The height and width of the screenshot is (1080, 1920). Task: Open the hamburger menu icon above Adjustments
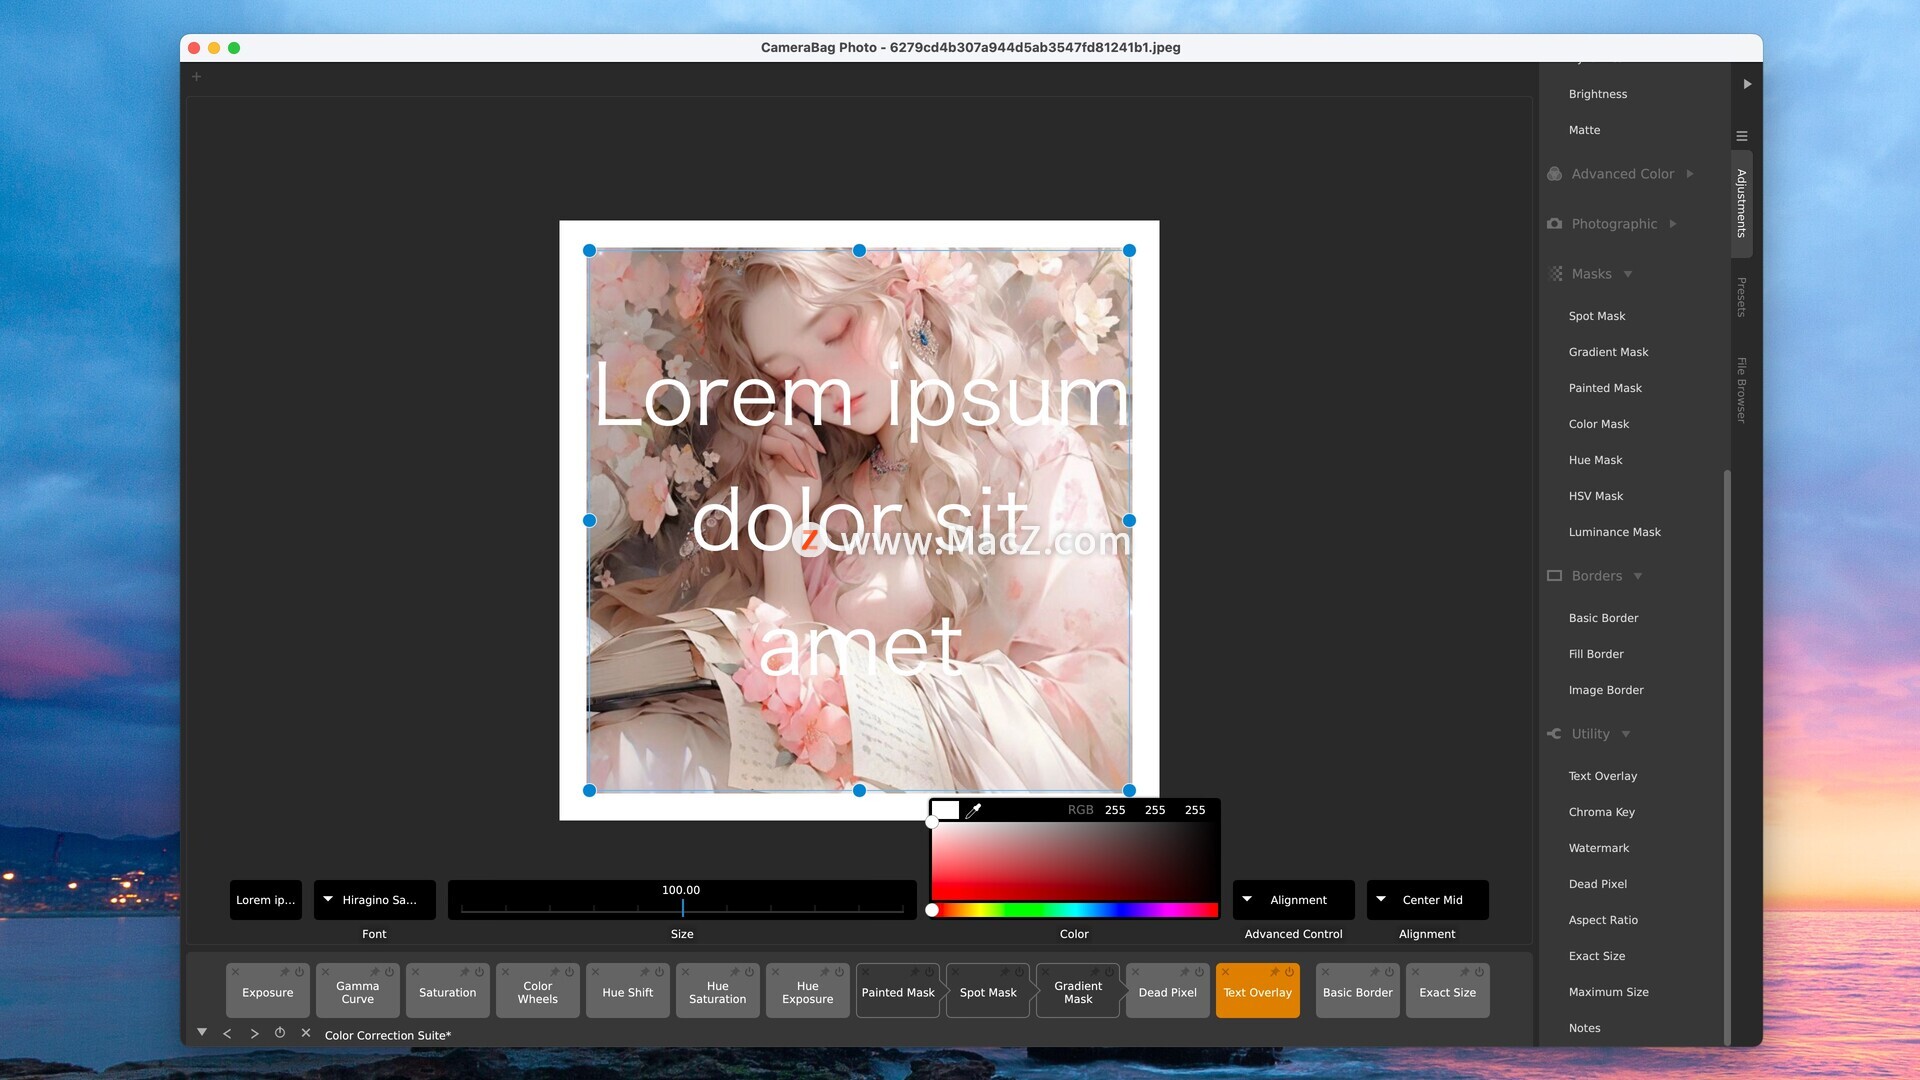point(1742,136)
